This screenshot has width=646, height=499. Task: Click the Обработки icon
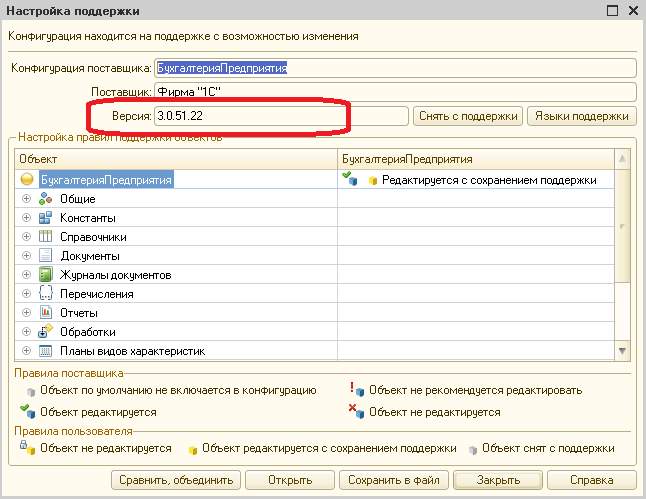(45, 331)
